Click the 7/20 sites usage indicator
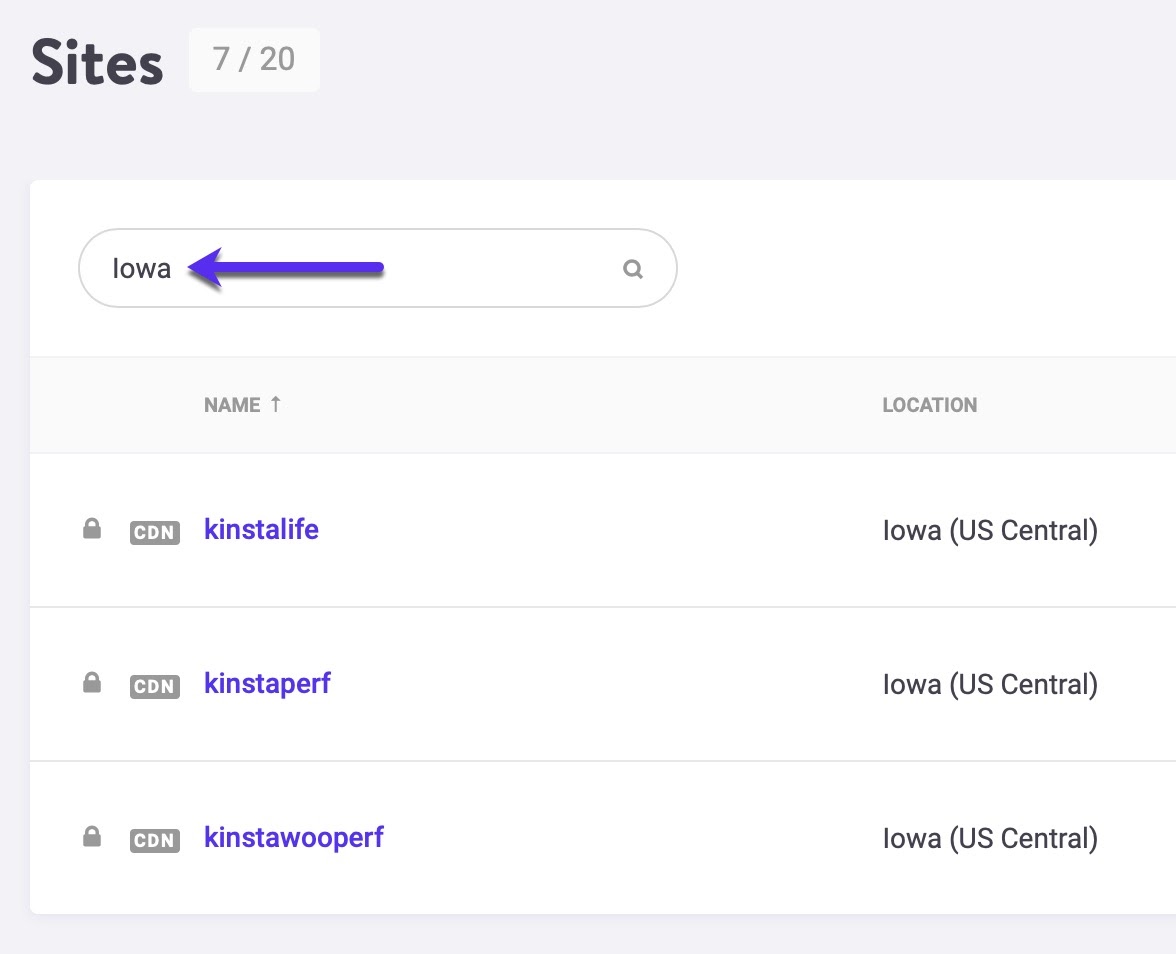Image resolution: width=1176 pixels, height=954 pixels. click(254, 60)
